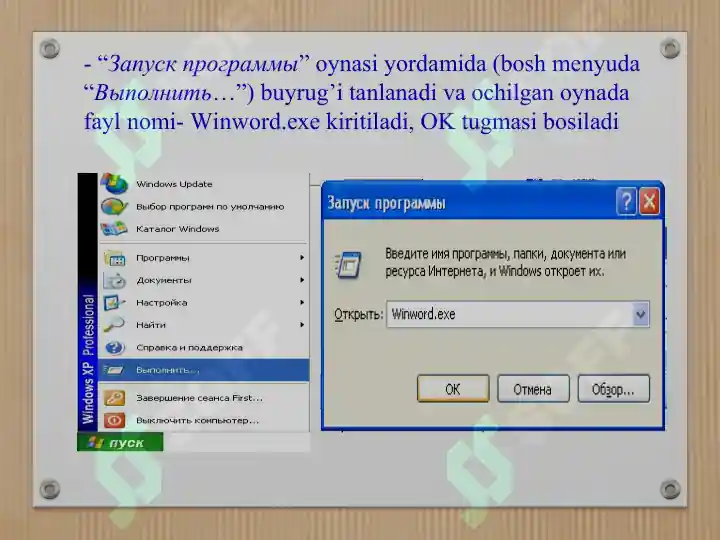Expand the Программы submenu arrow

(302, 258)
